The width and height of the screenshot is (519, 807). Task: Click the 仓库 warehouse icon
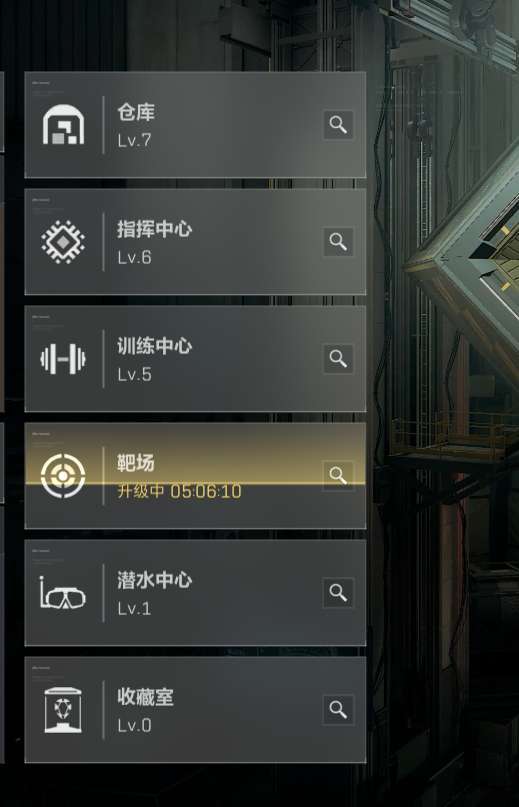(x=63, y=125)
